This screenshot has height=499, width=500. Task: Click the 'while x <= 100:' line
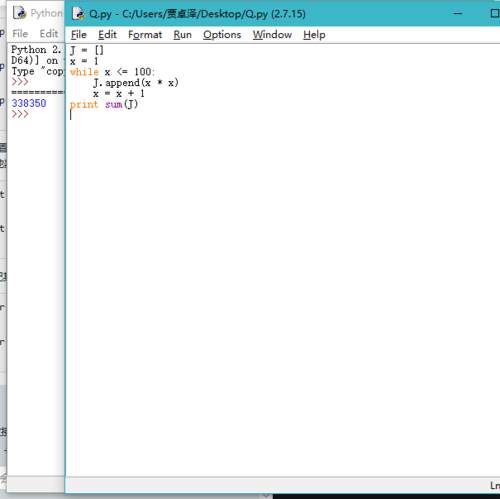pos(112,72)
